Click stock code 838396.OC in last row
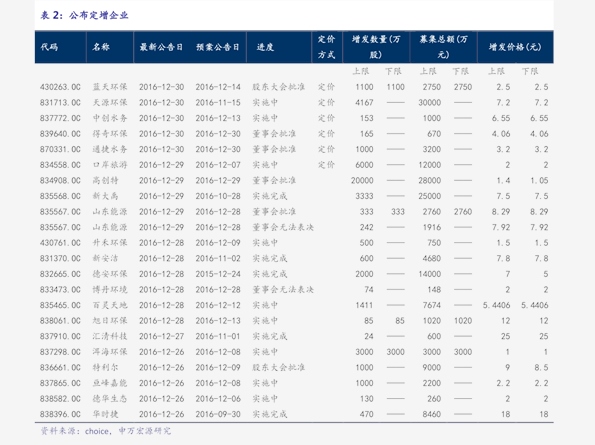The height and width of the screenshot is (445, 595). [60, 414]
